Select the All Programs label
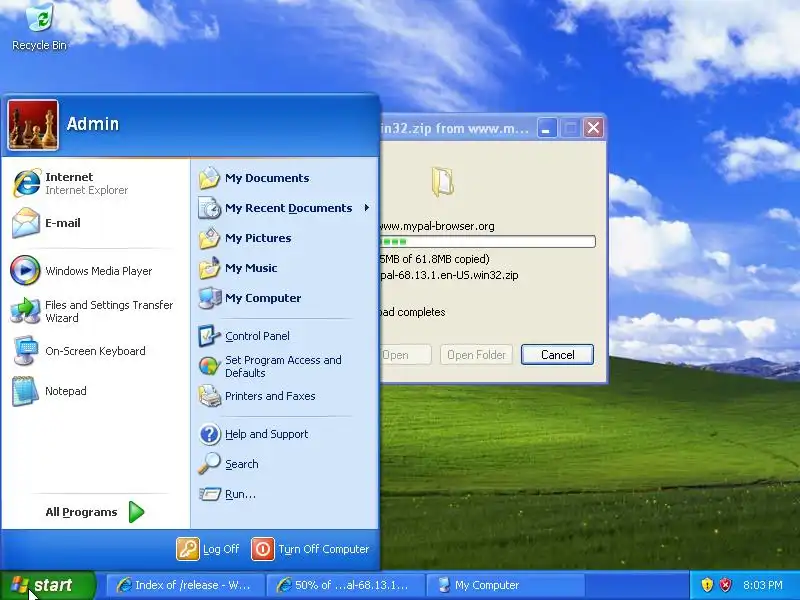Viewport: 800px width, 600px height. (x=81, y=512)
